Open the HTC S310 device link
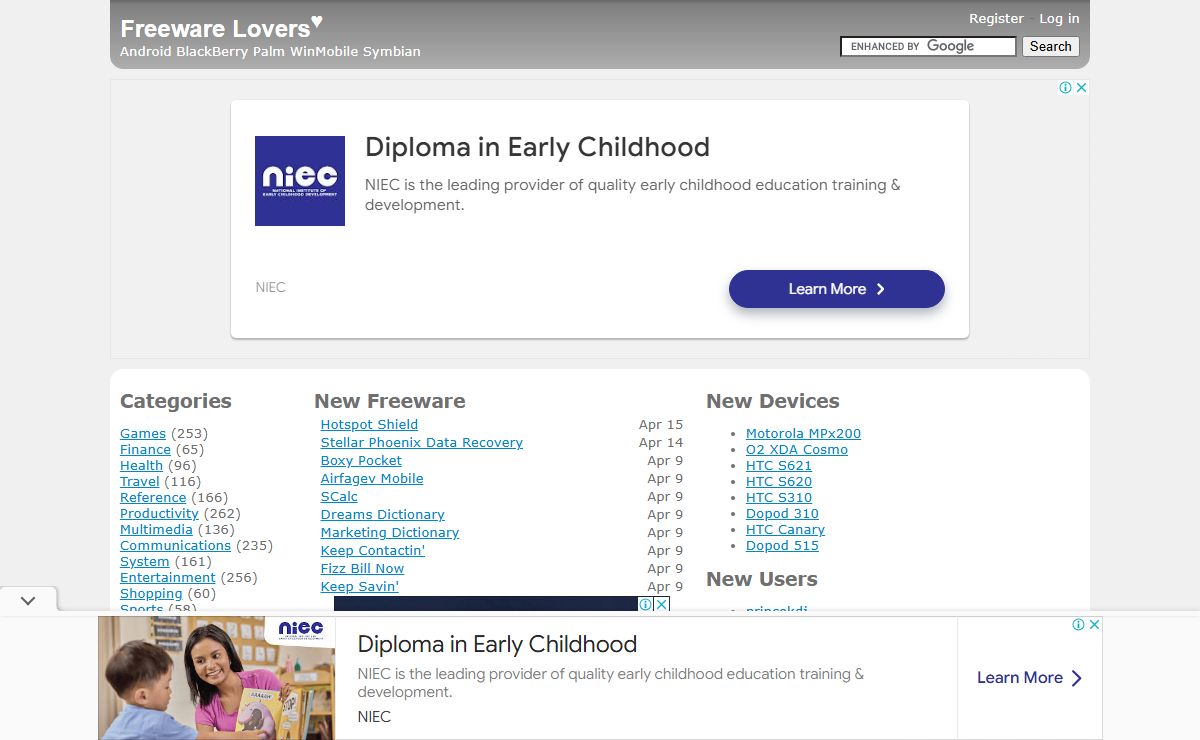The image size is (1200, 740). click(779, 497)
